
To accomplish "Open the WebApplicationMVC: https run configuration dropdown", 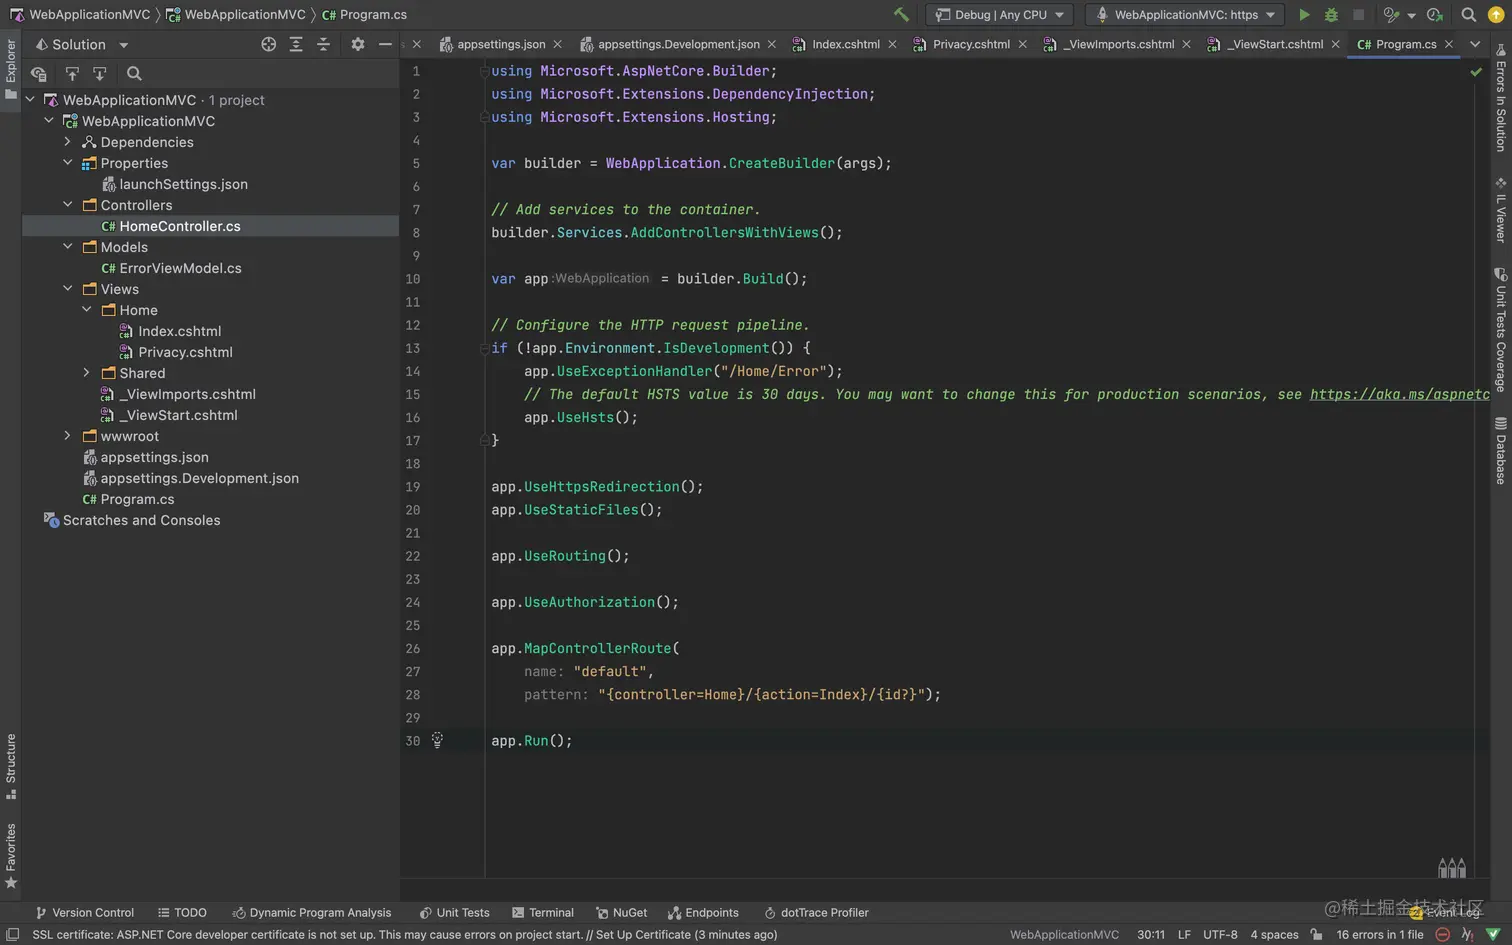I will 1186,15.
